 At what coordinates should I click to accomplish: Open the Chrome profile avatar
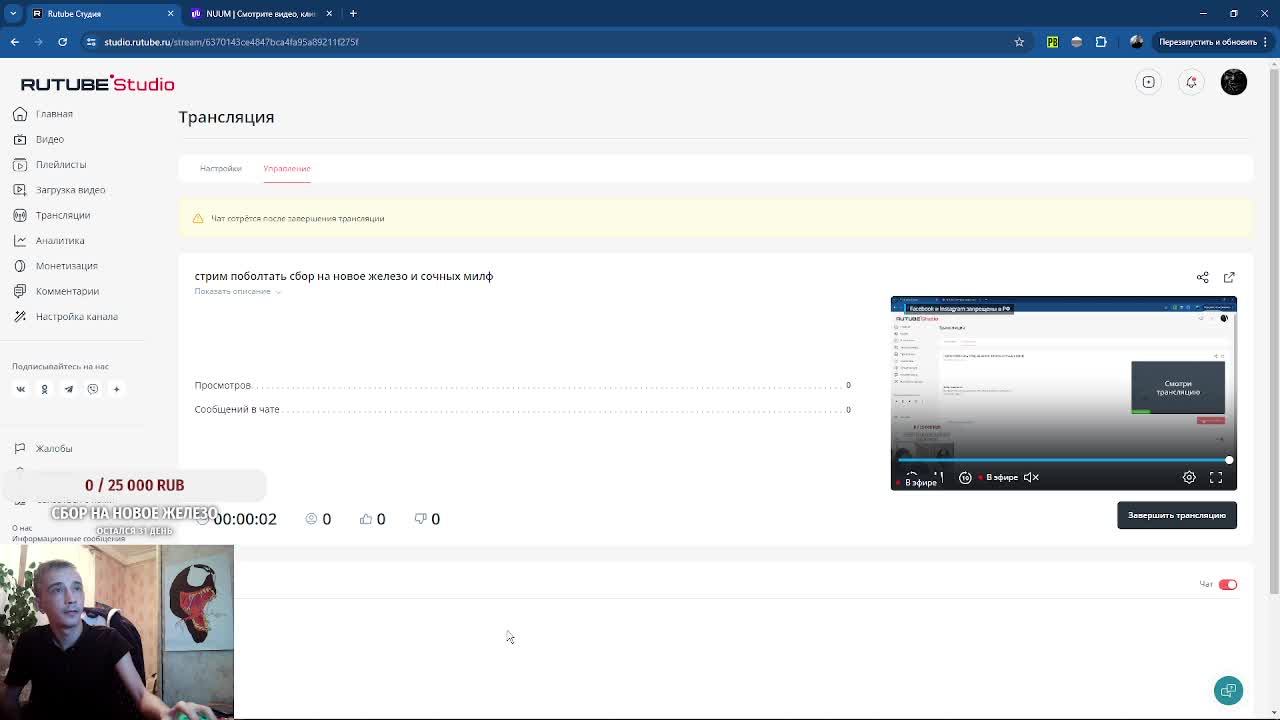[x=1136, y=42]
